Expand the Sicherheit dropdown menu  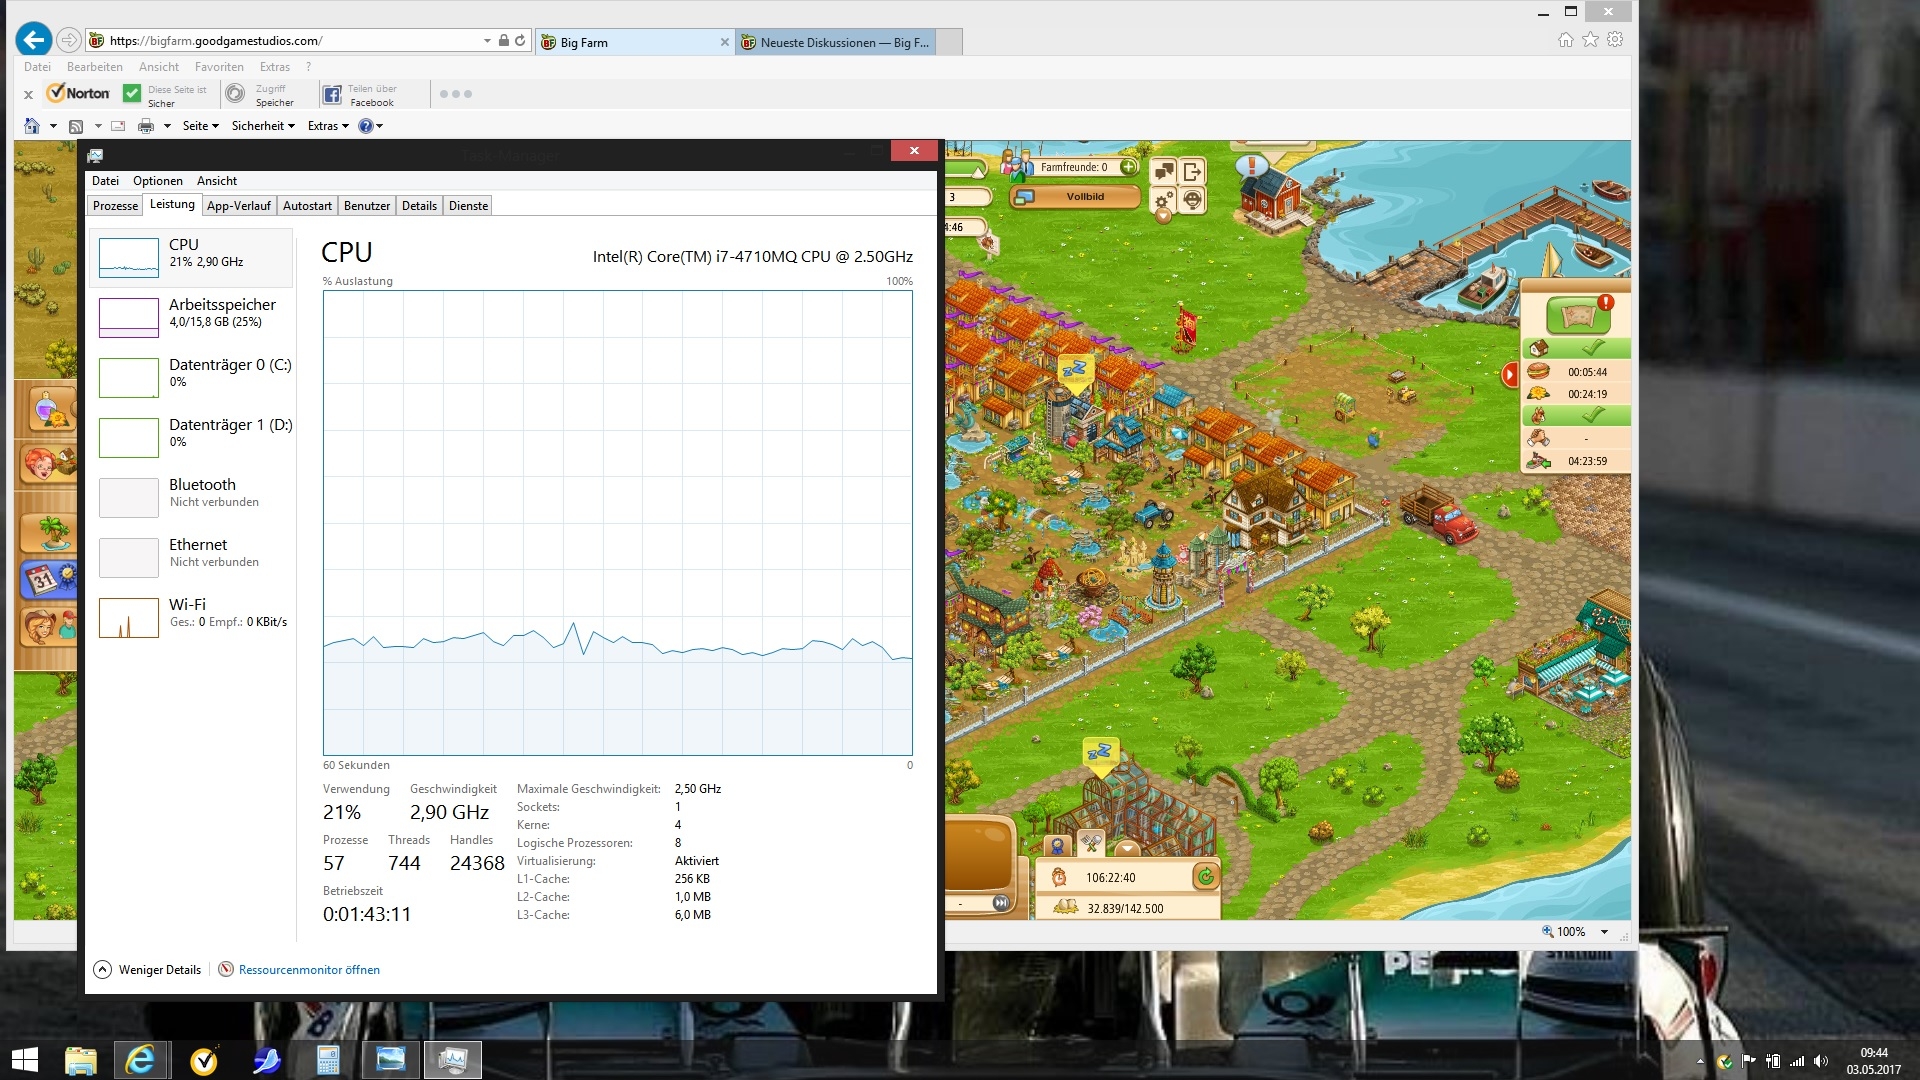click(x=263, y=126)
